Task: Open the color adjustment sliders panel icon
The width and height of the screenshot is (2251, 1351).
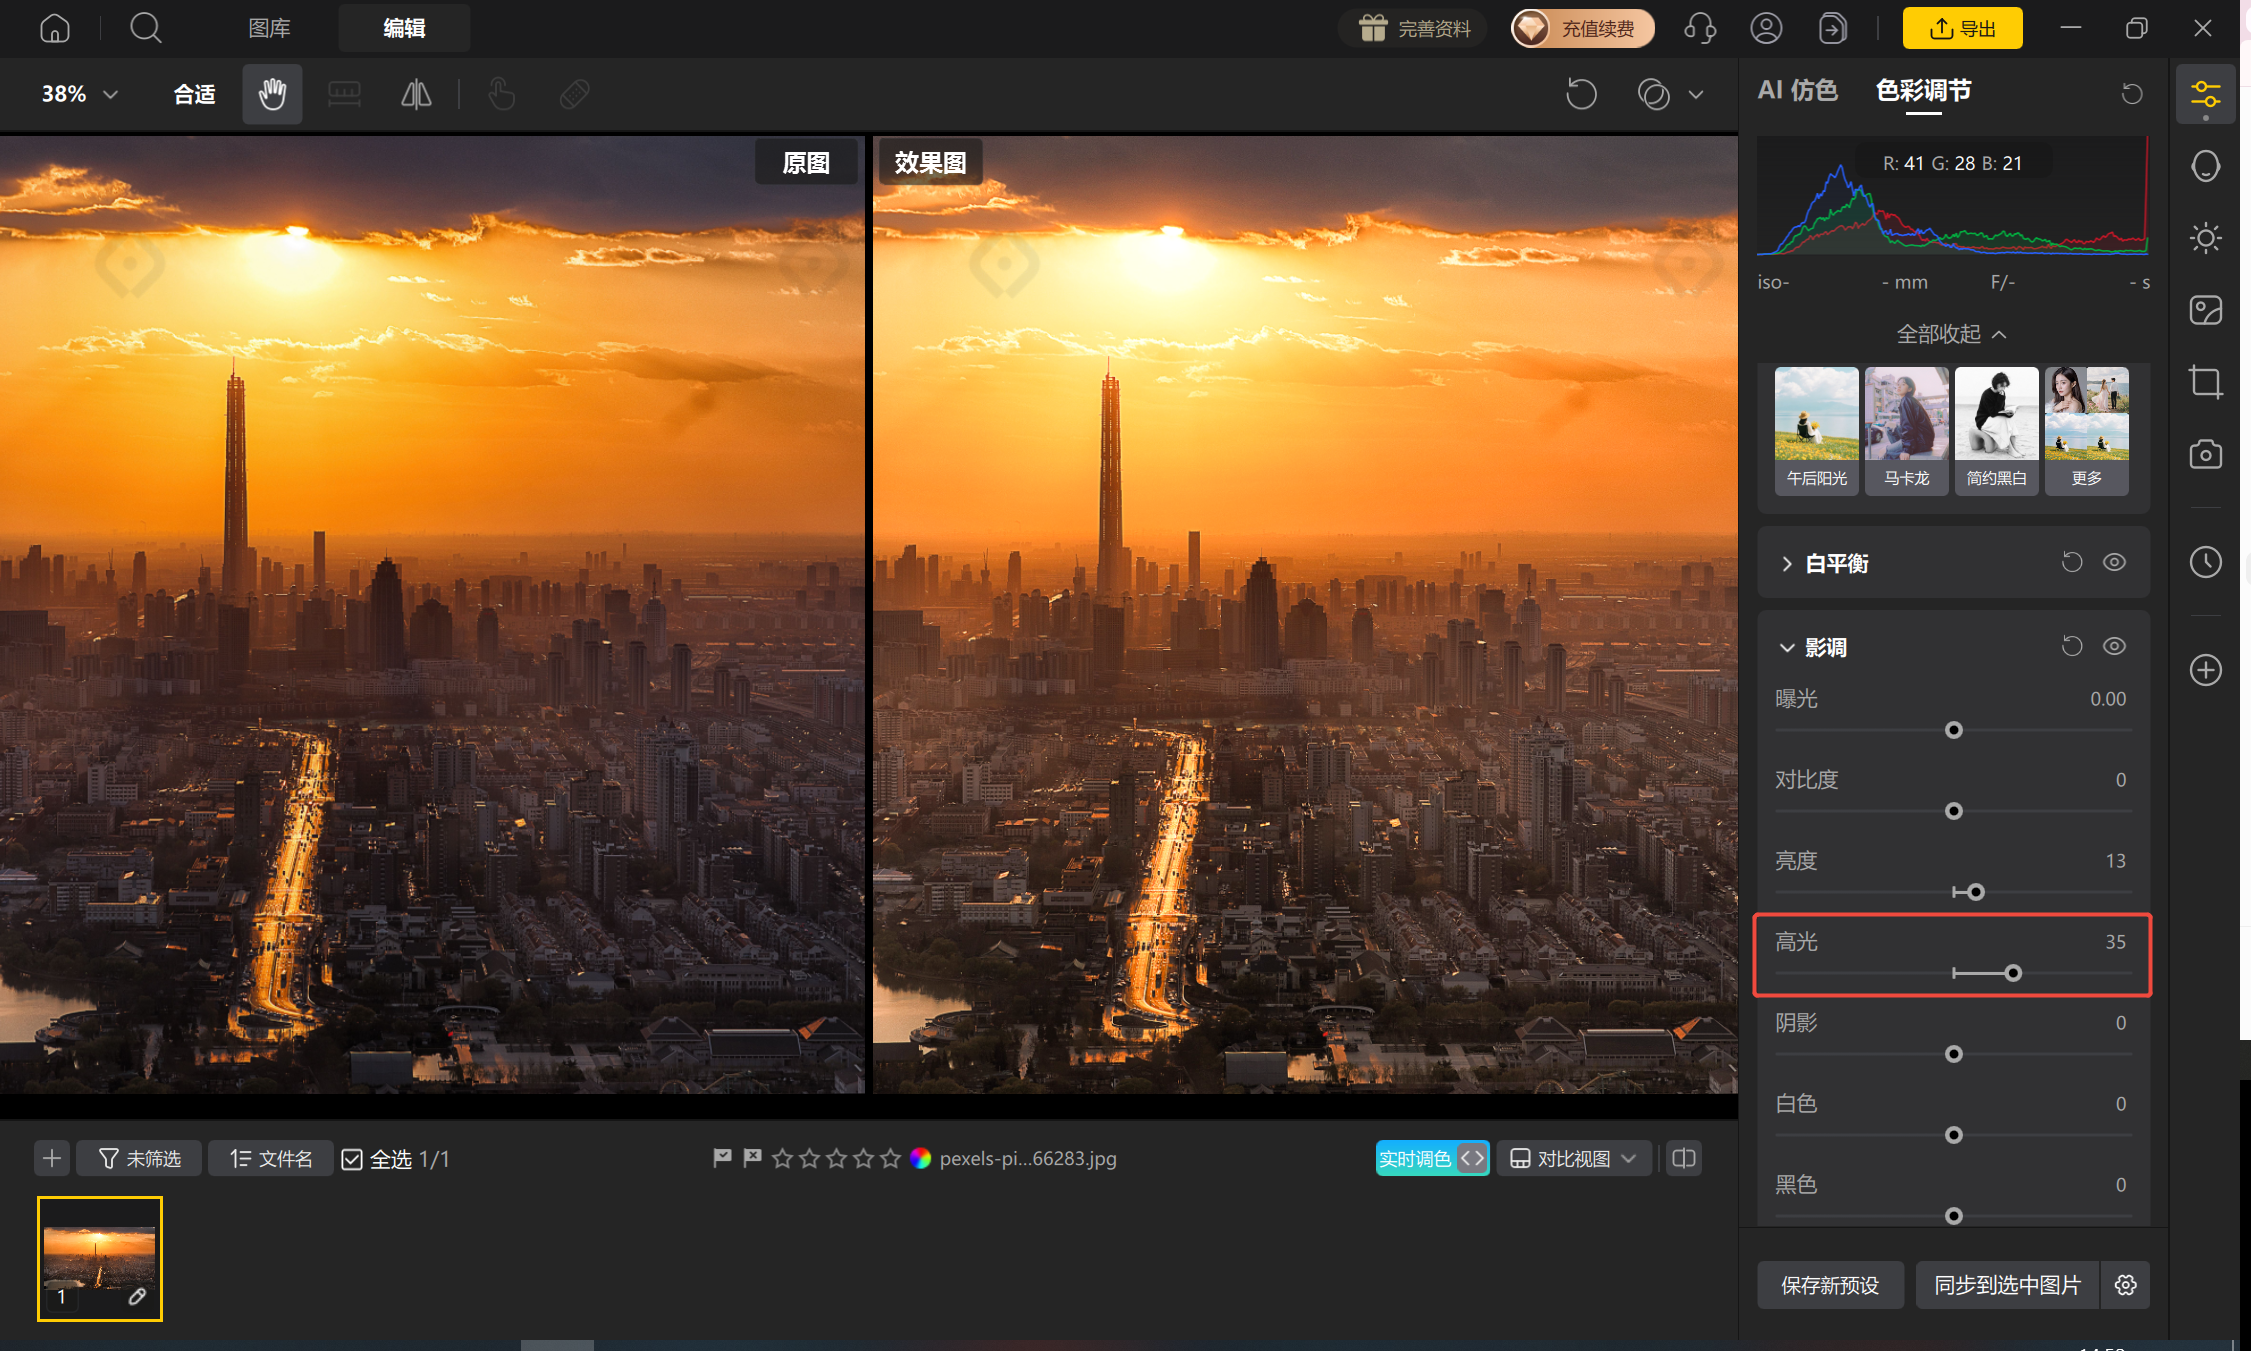Action: coord(2205,95)
